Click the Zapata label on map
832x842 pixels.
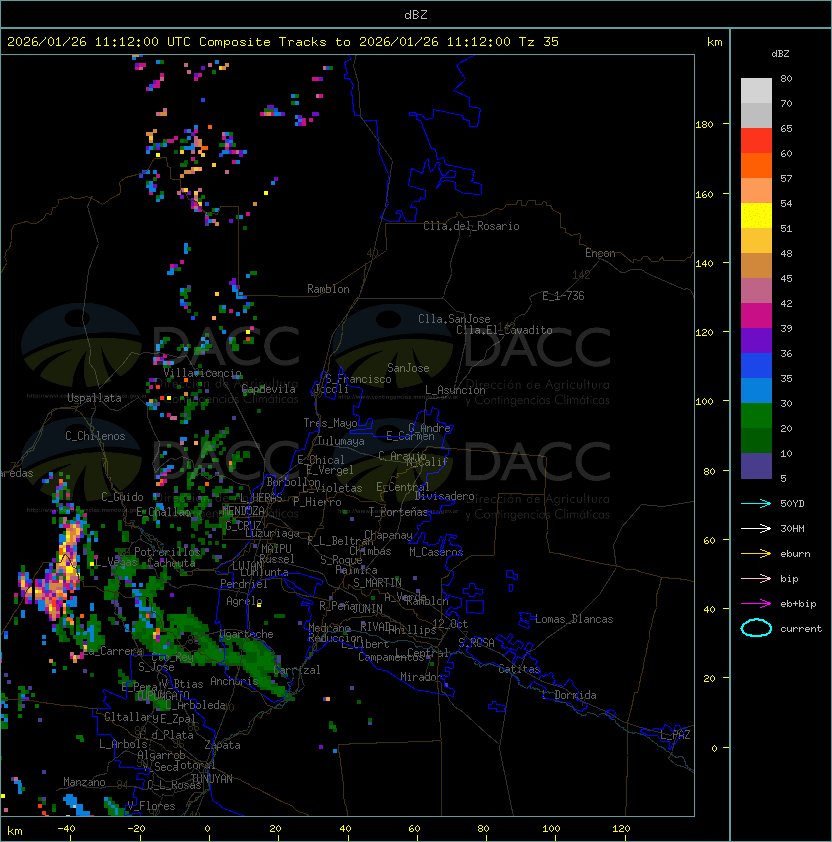(222, 745)
